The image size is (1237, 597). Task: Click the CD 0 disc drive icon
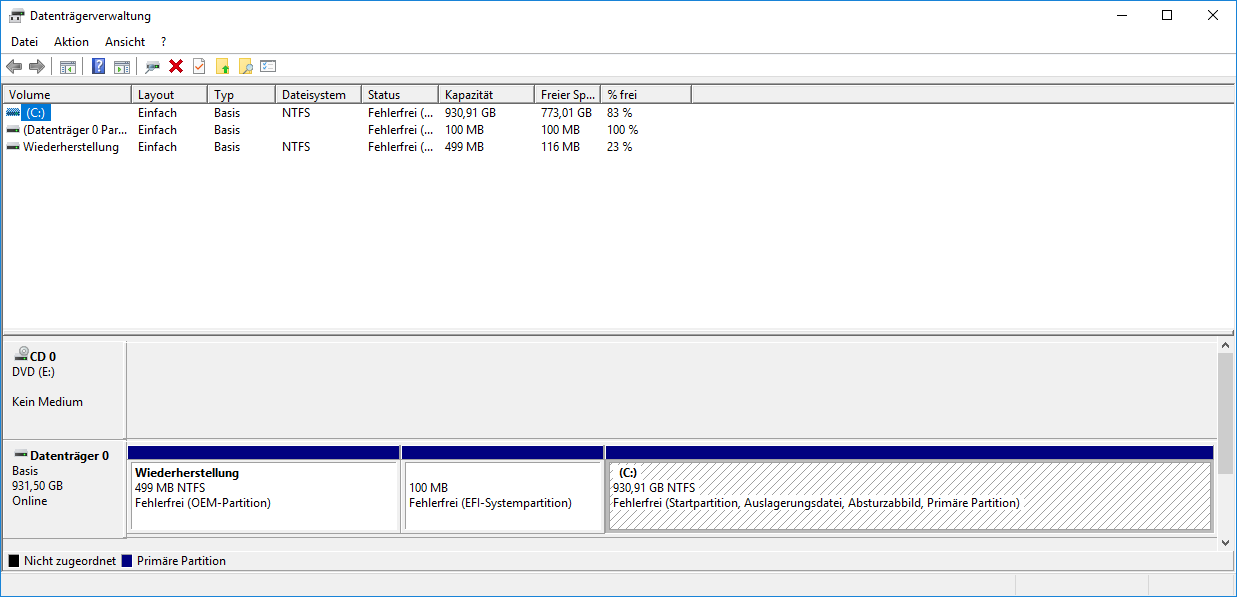point(21,354)
